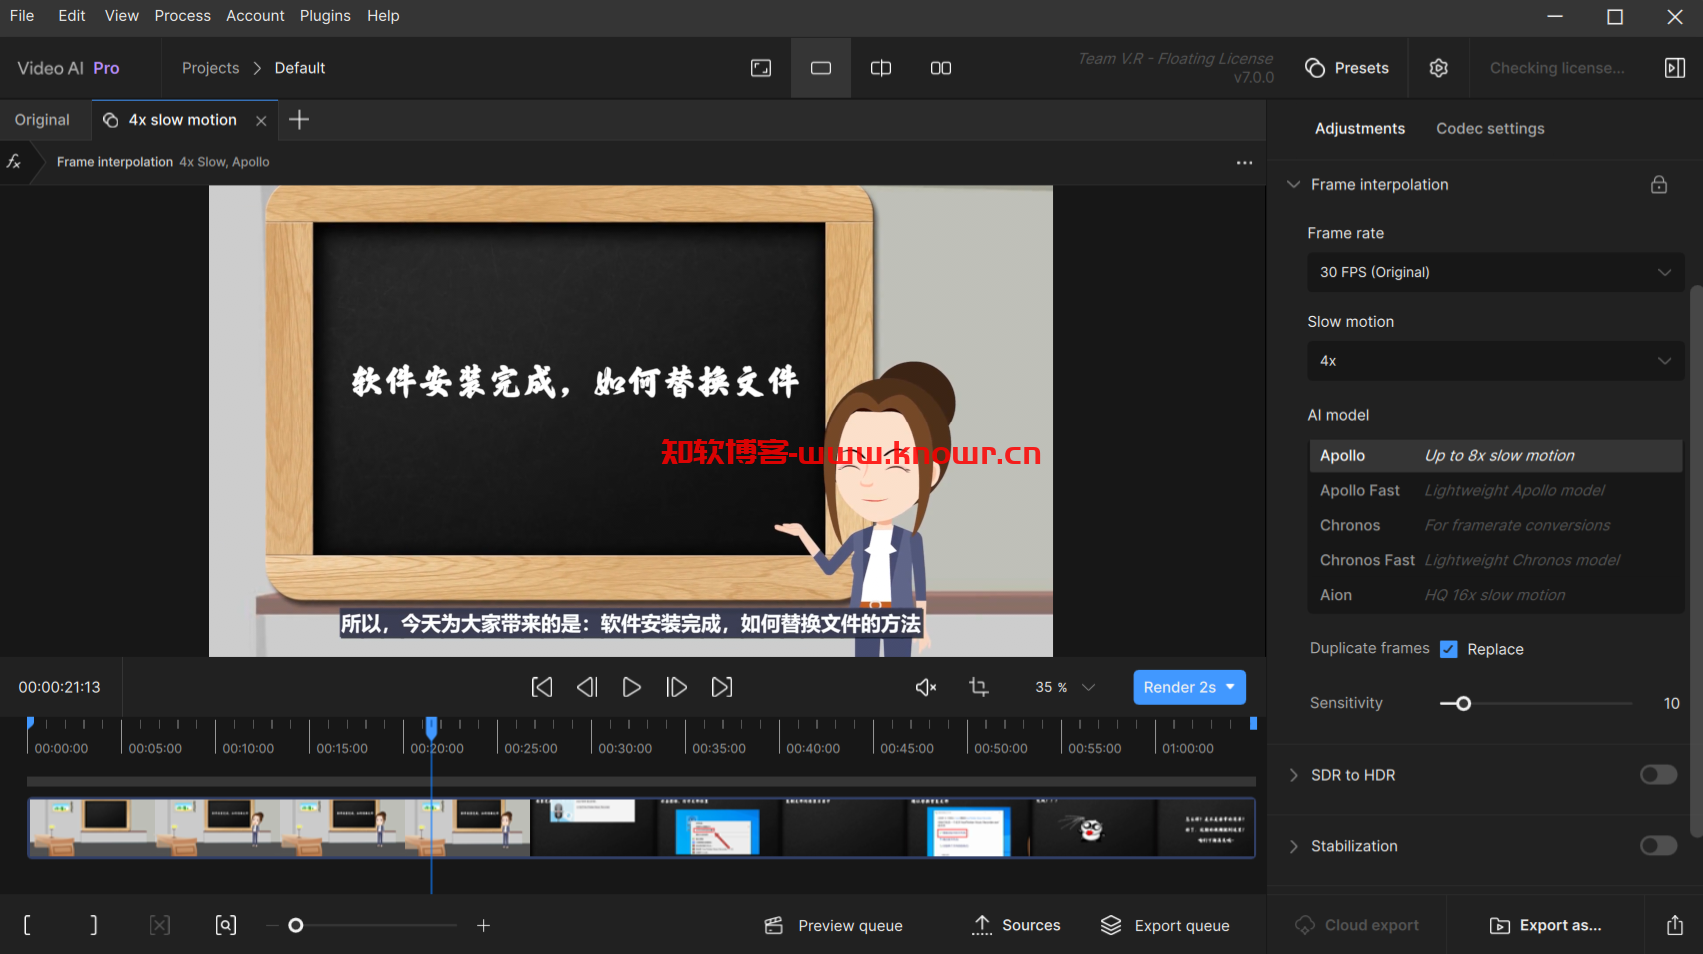The width and height of the screenshot is (1703, 954).
Task: Expand Stabilization section
Action: click(1293, 846)
